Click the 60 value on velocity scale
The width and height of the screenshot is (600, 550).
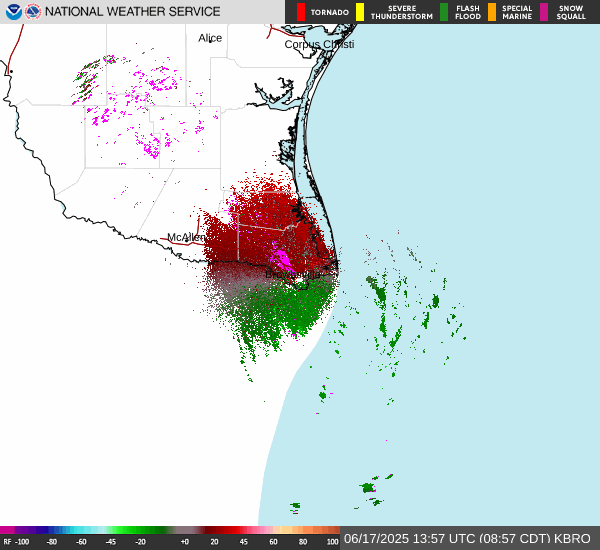point(273,542)
